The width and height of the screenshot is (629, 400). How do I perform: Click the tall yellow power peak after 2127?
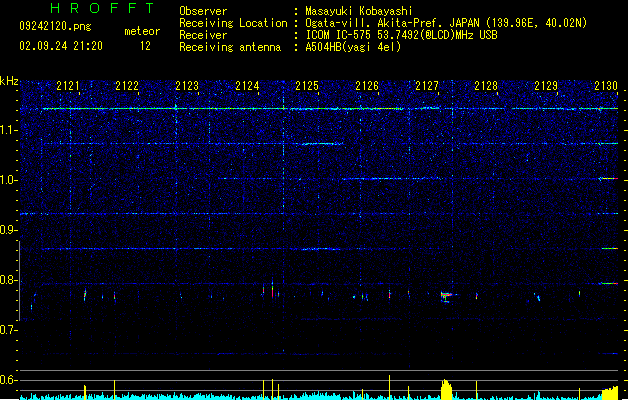(x=446, y=389)
